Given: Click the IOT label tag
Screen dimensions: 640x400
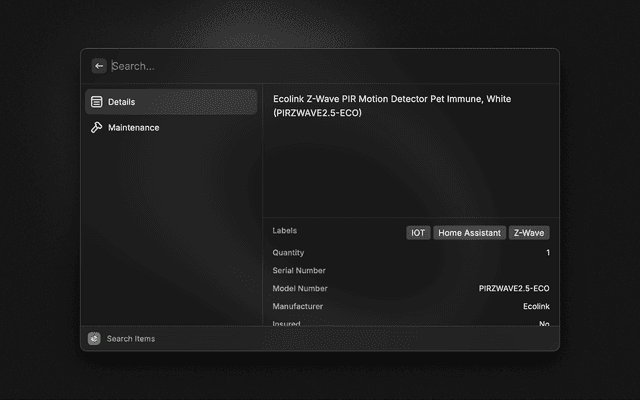Looking at the screenshot, I should [x=418, y=233].
